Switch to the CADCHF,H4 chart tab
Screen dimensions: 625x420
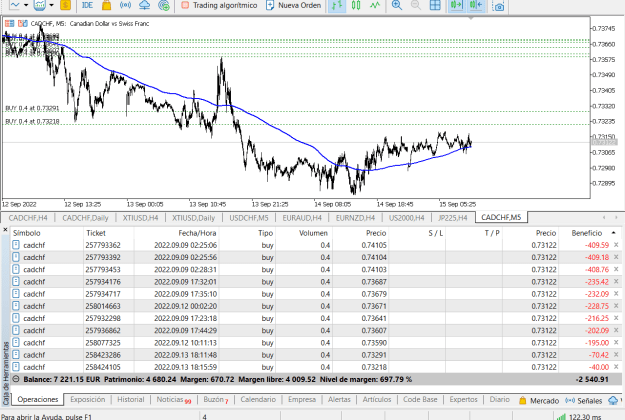[x=28, y=218]
